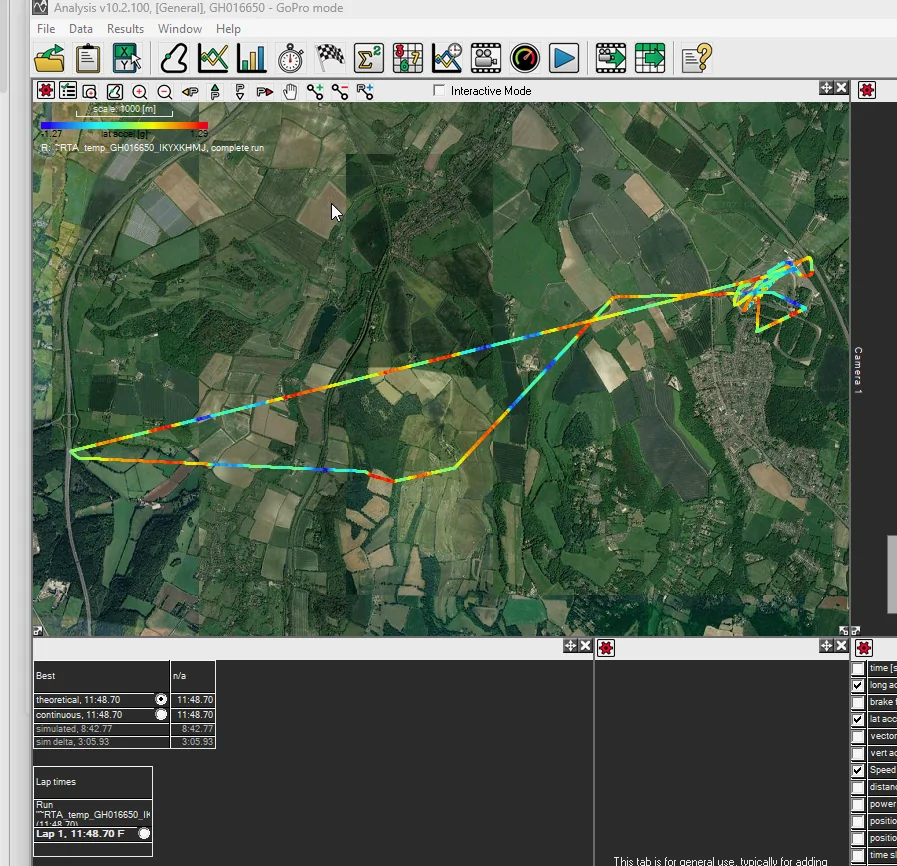This screenshot has height=866, width=897.
Task: Pan the map right arrow icon
Action: [x=264, y=92]
